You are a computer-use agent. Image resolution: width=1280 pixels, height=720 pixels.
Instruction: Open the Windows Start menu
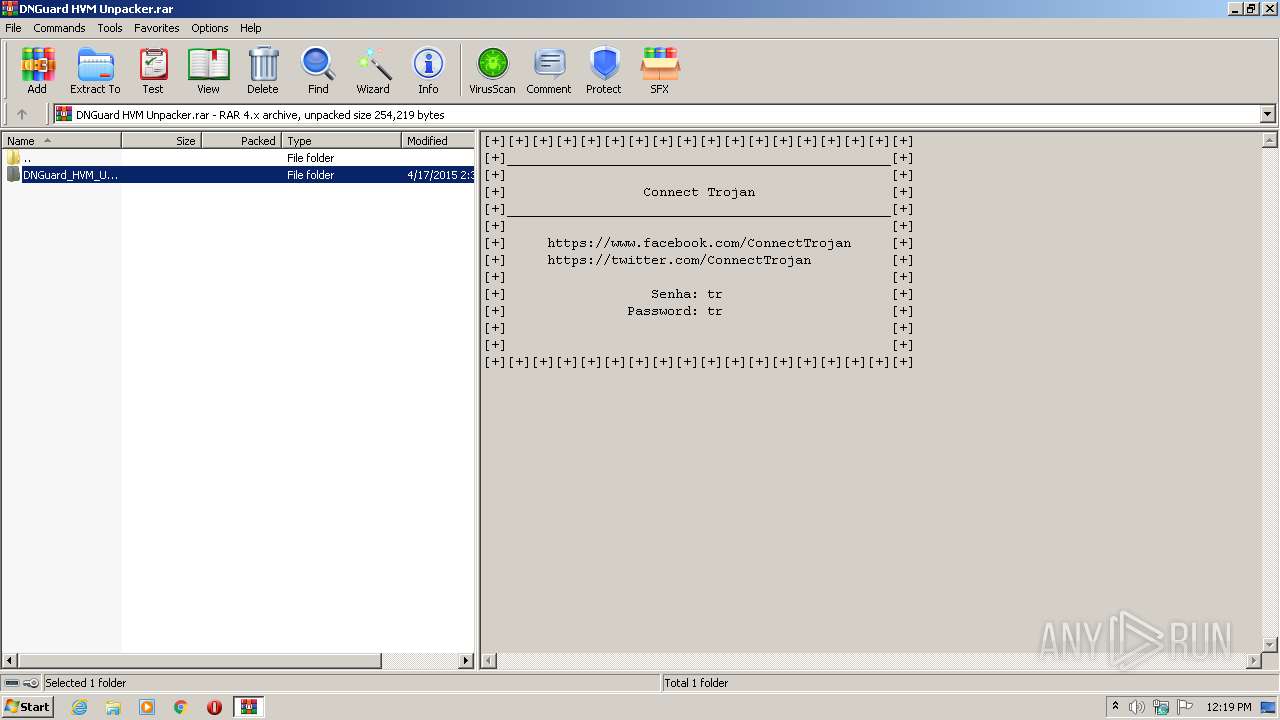[x=27, y=707]
